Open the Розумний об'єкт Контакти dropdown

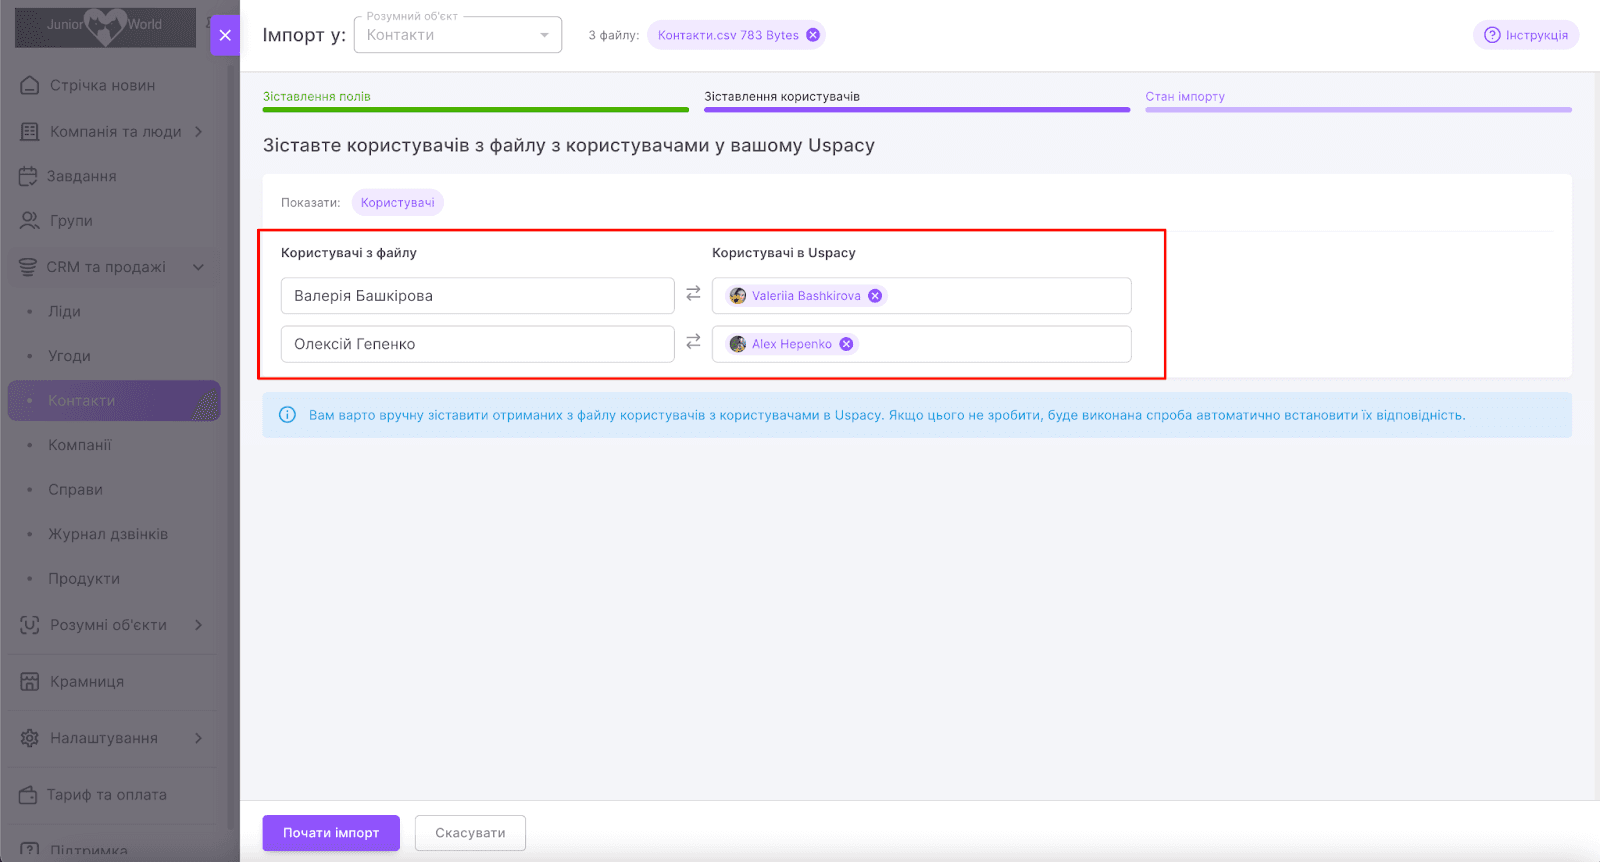[458, 35]
